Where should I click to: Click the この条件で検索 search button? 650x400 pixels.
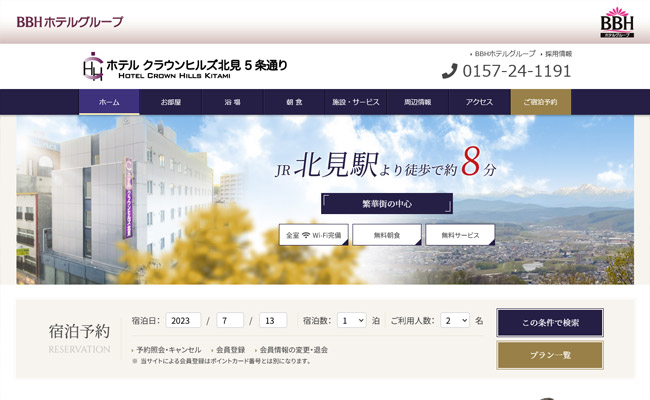550,322
